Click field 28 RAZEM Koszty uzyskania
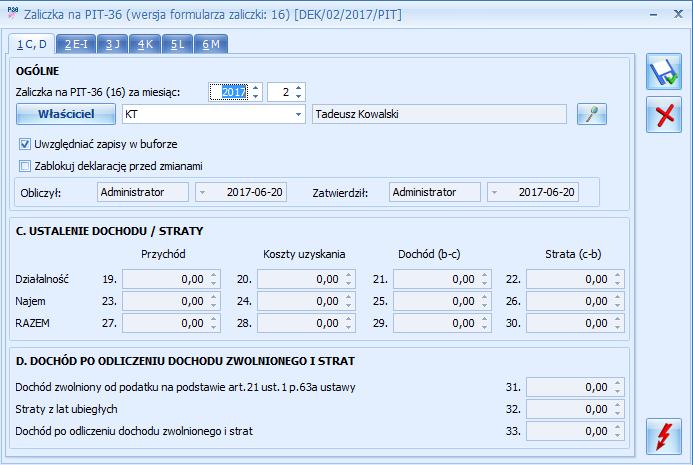Viewport: 693px width, 465px height. click(306, 323)
